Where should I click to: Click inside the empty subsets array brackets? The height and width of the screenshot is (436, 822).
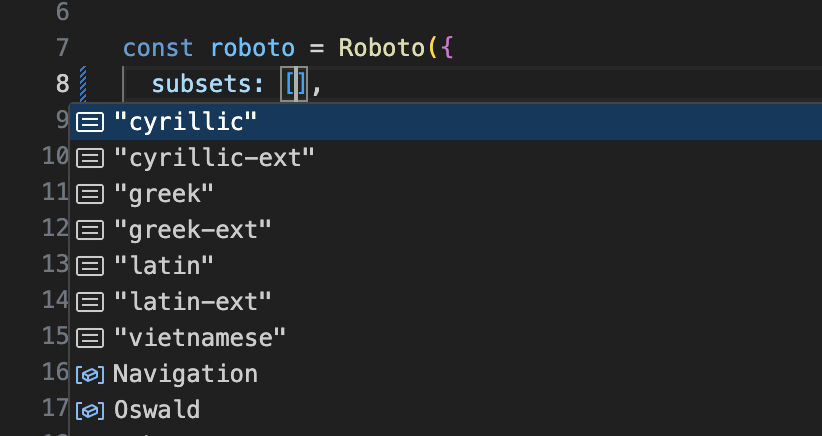coord(295,84)
